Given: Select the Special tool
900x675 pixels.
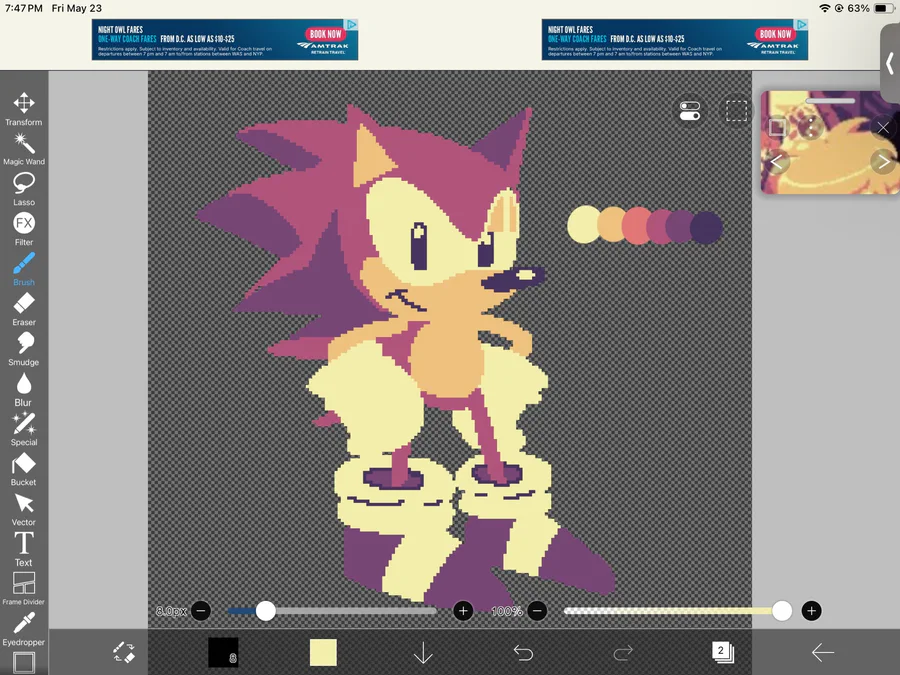Looking at the screenshot, I should (24, 429).
